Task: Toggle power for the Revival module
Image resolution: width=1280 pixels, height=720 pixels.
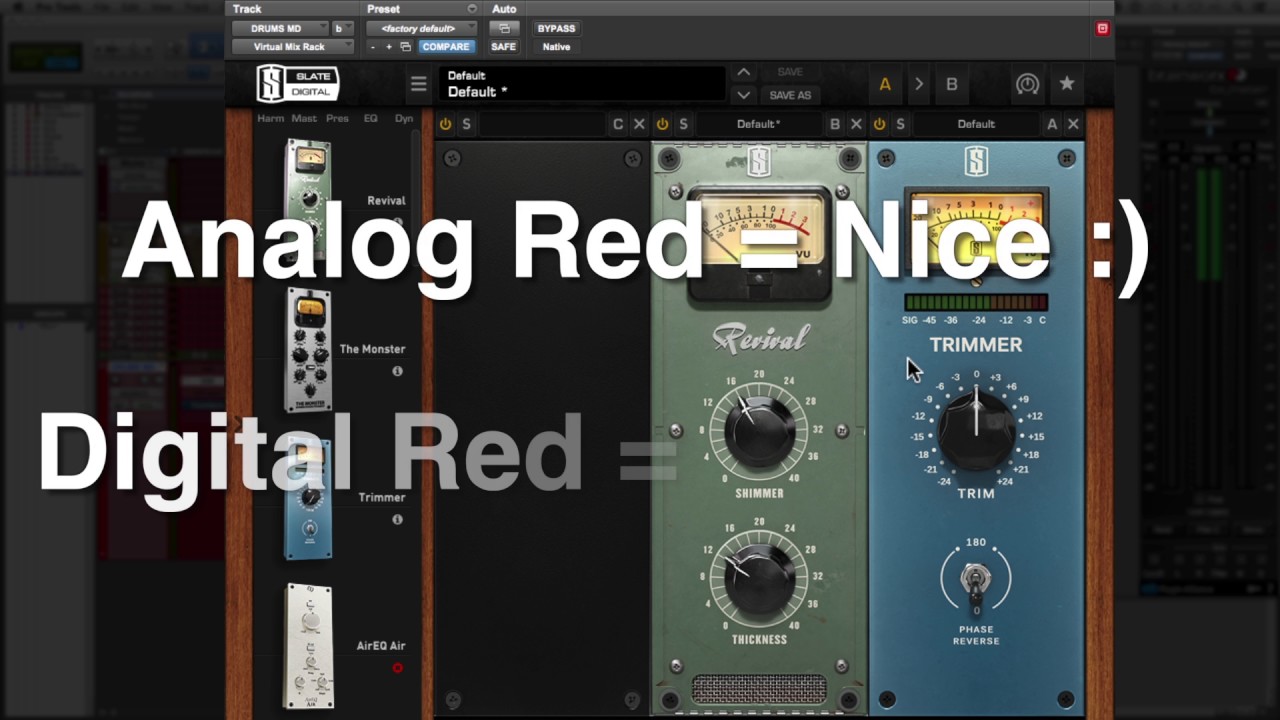Action: coord(662,124)
